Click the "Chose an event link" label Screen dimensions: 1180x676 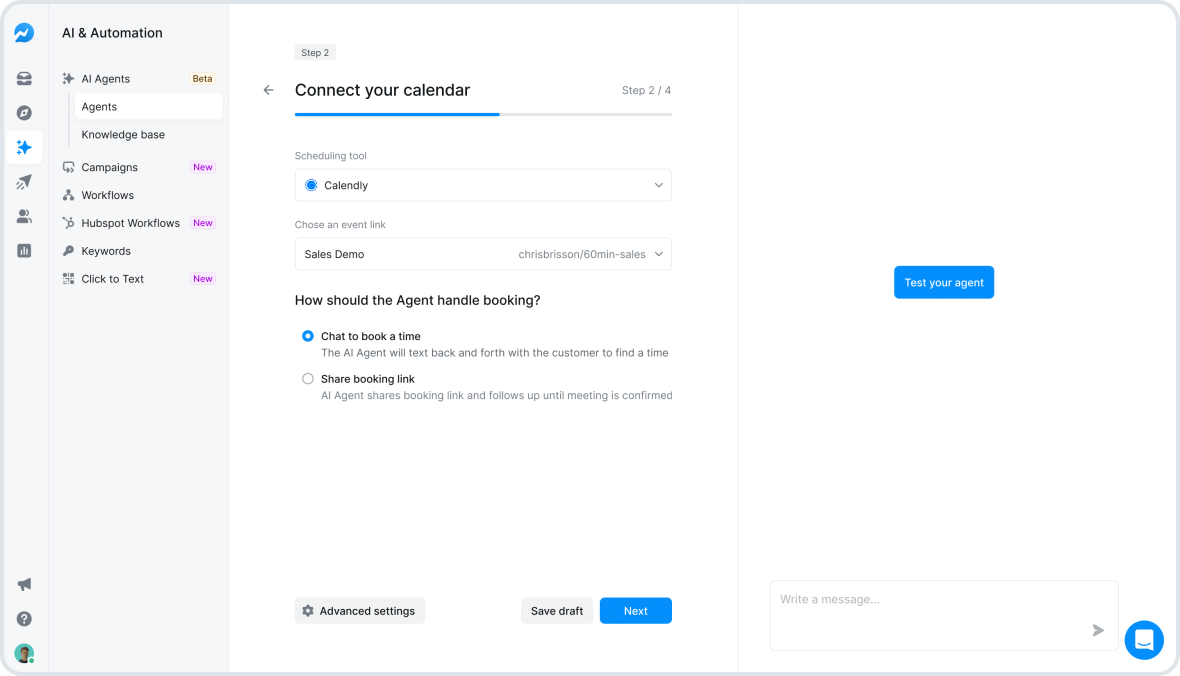(340, 224)
